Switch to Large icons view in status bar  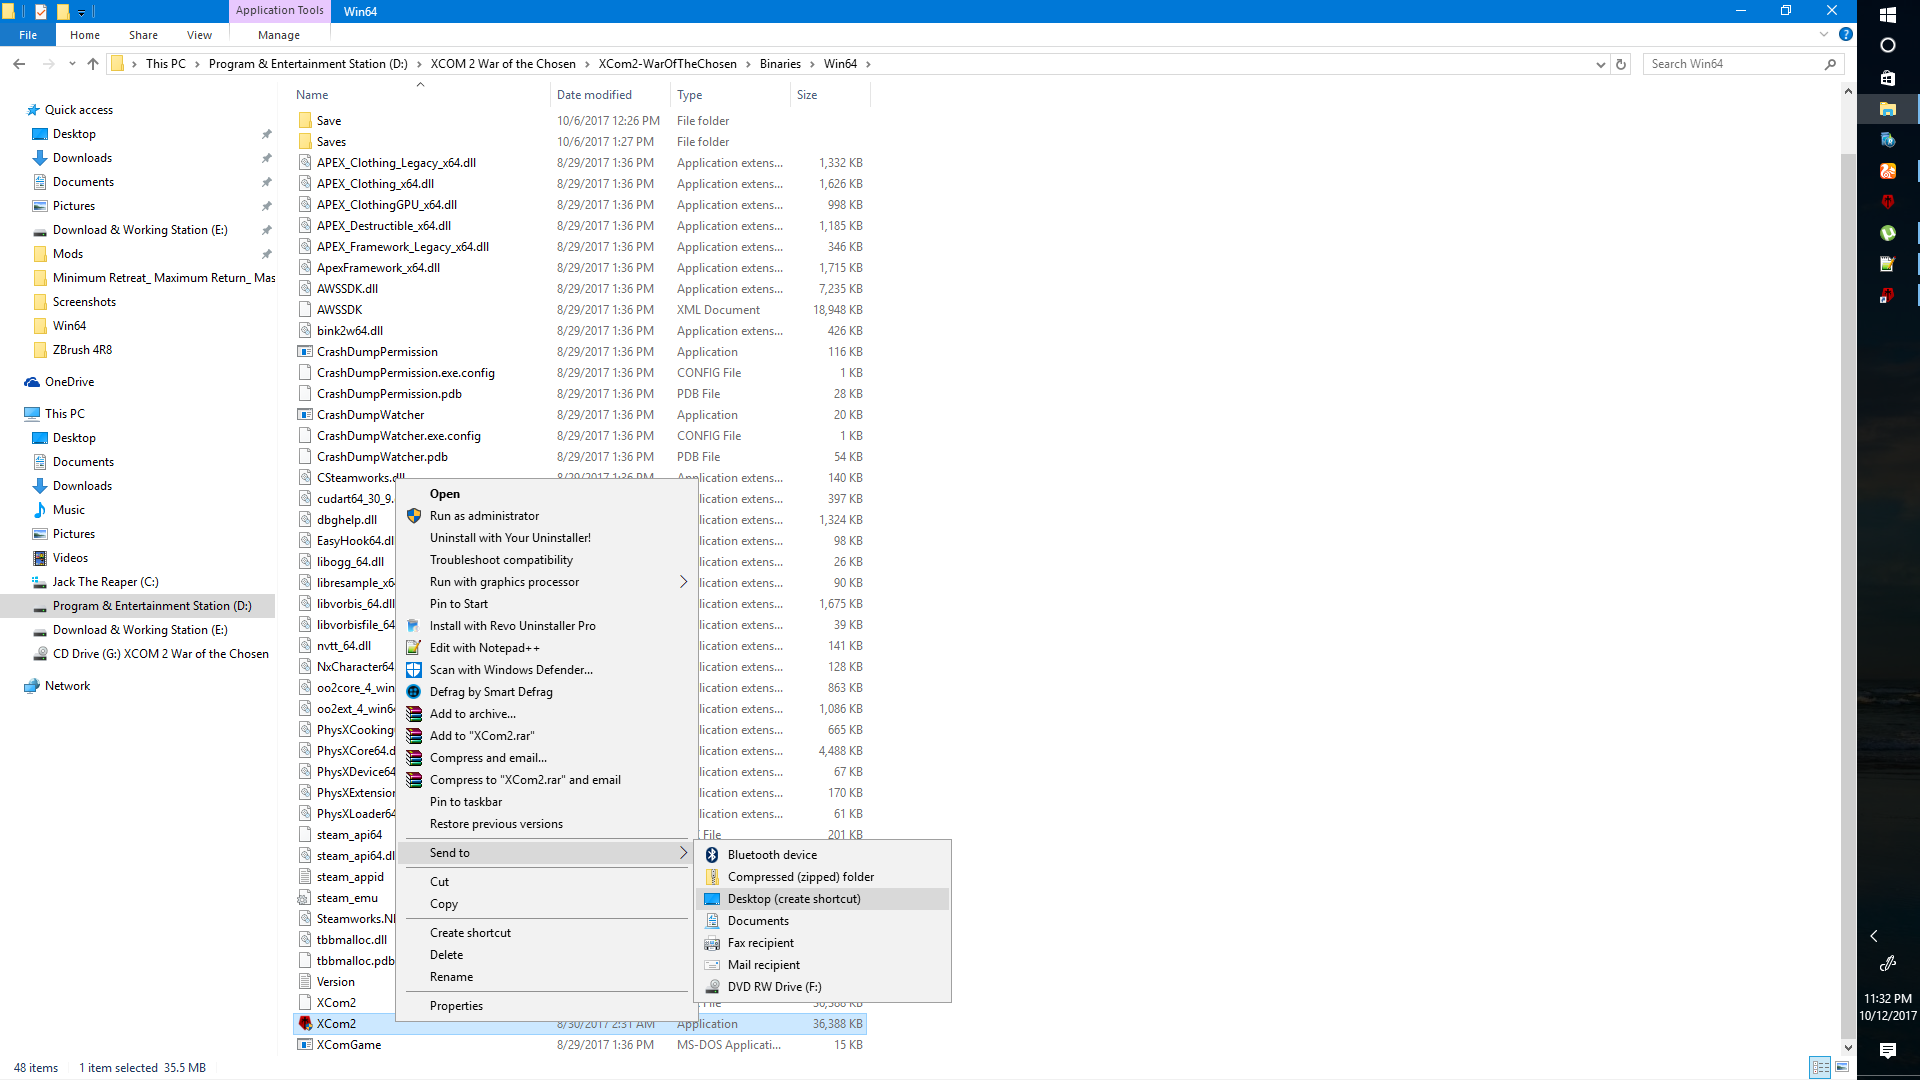pyautogui.click(x=1842, y=1067)
